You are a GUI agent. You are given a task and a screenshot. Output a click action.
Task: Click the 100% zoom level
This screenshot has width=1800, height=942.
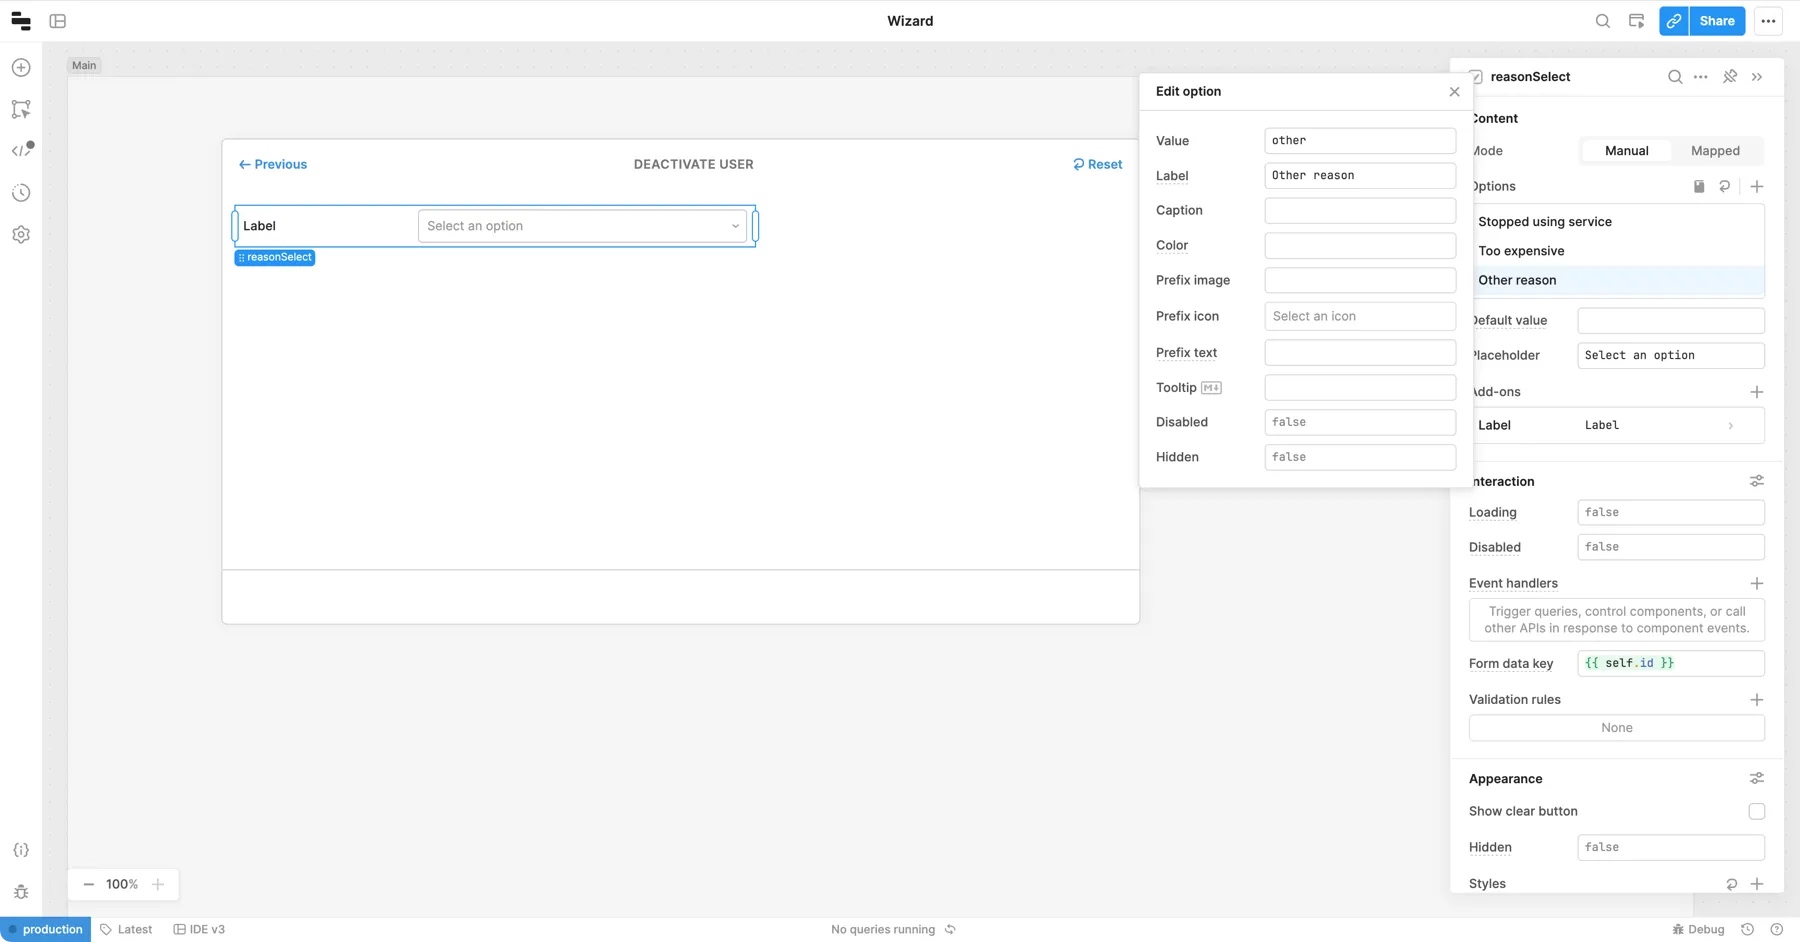point(122,884)
